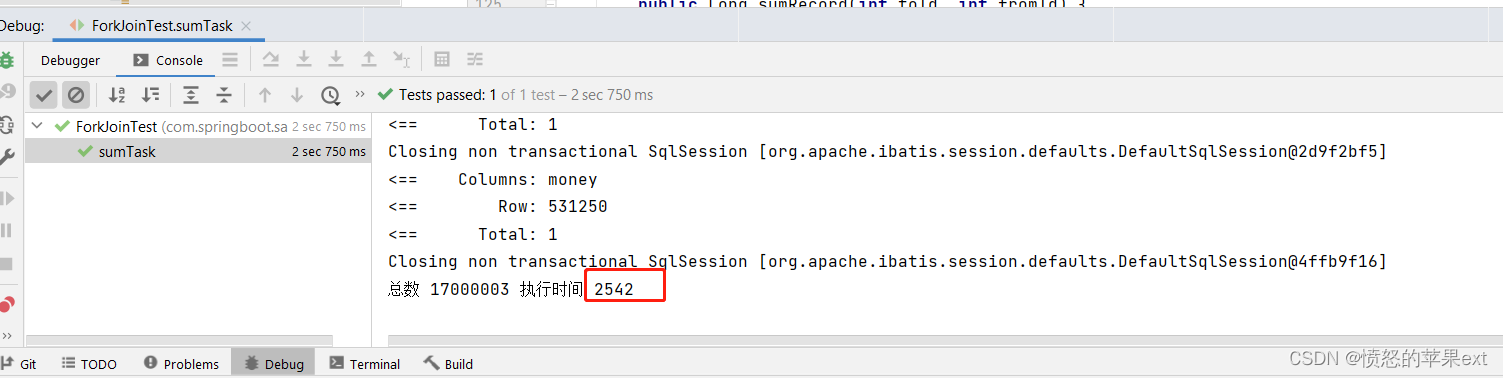
Task: Open the Evaluate Expression calculator icon
Action: click(x=442, y=60)
